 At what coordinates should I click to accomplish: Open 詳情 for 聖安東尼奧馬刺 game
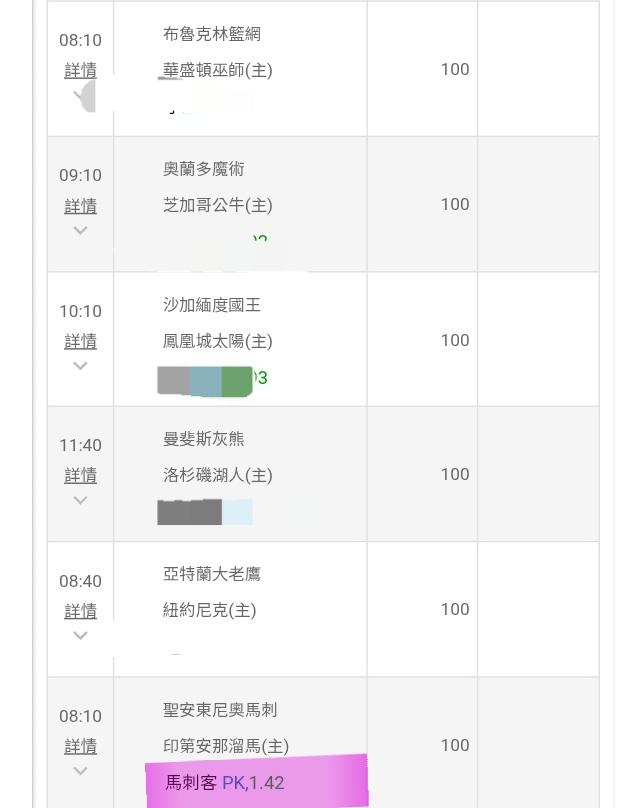tap(80, 746)
